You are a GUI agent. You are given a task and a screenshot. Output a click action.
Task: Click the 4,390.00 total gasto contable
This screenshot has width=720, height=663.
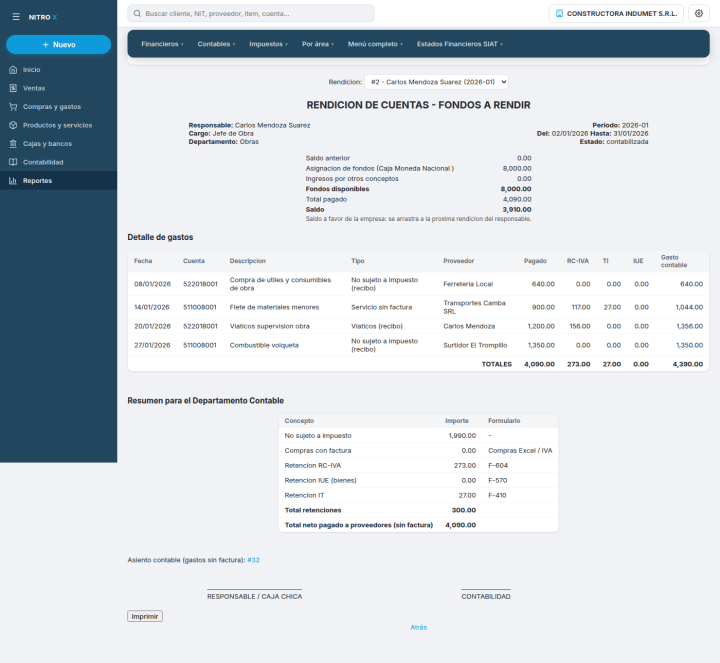pyautogui.click(x=687, y=364)
